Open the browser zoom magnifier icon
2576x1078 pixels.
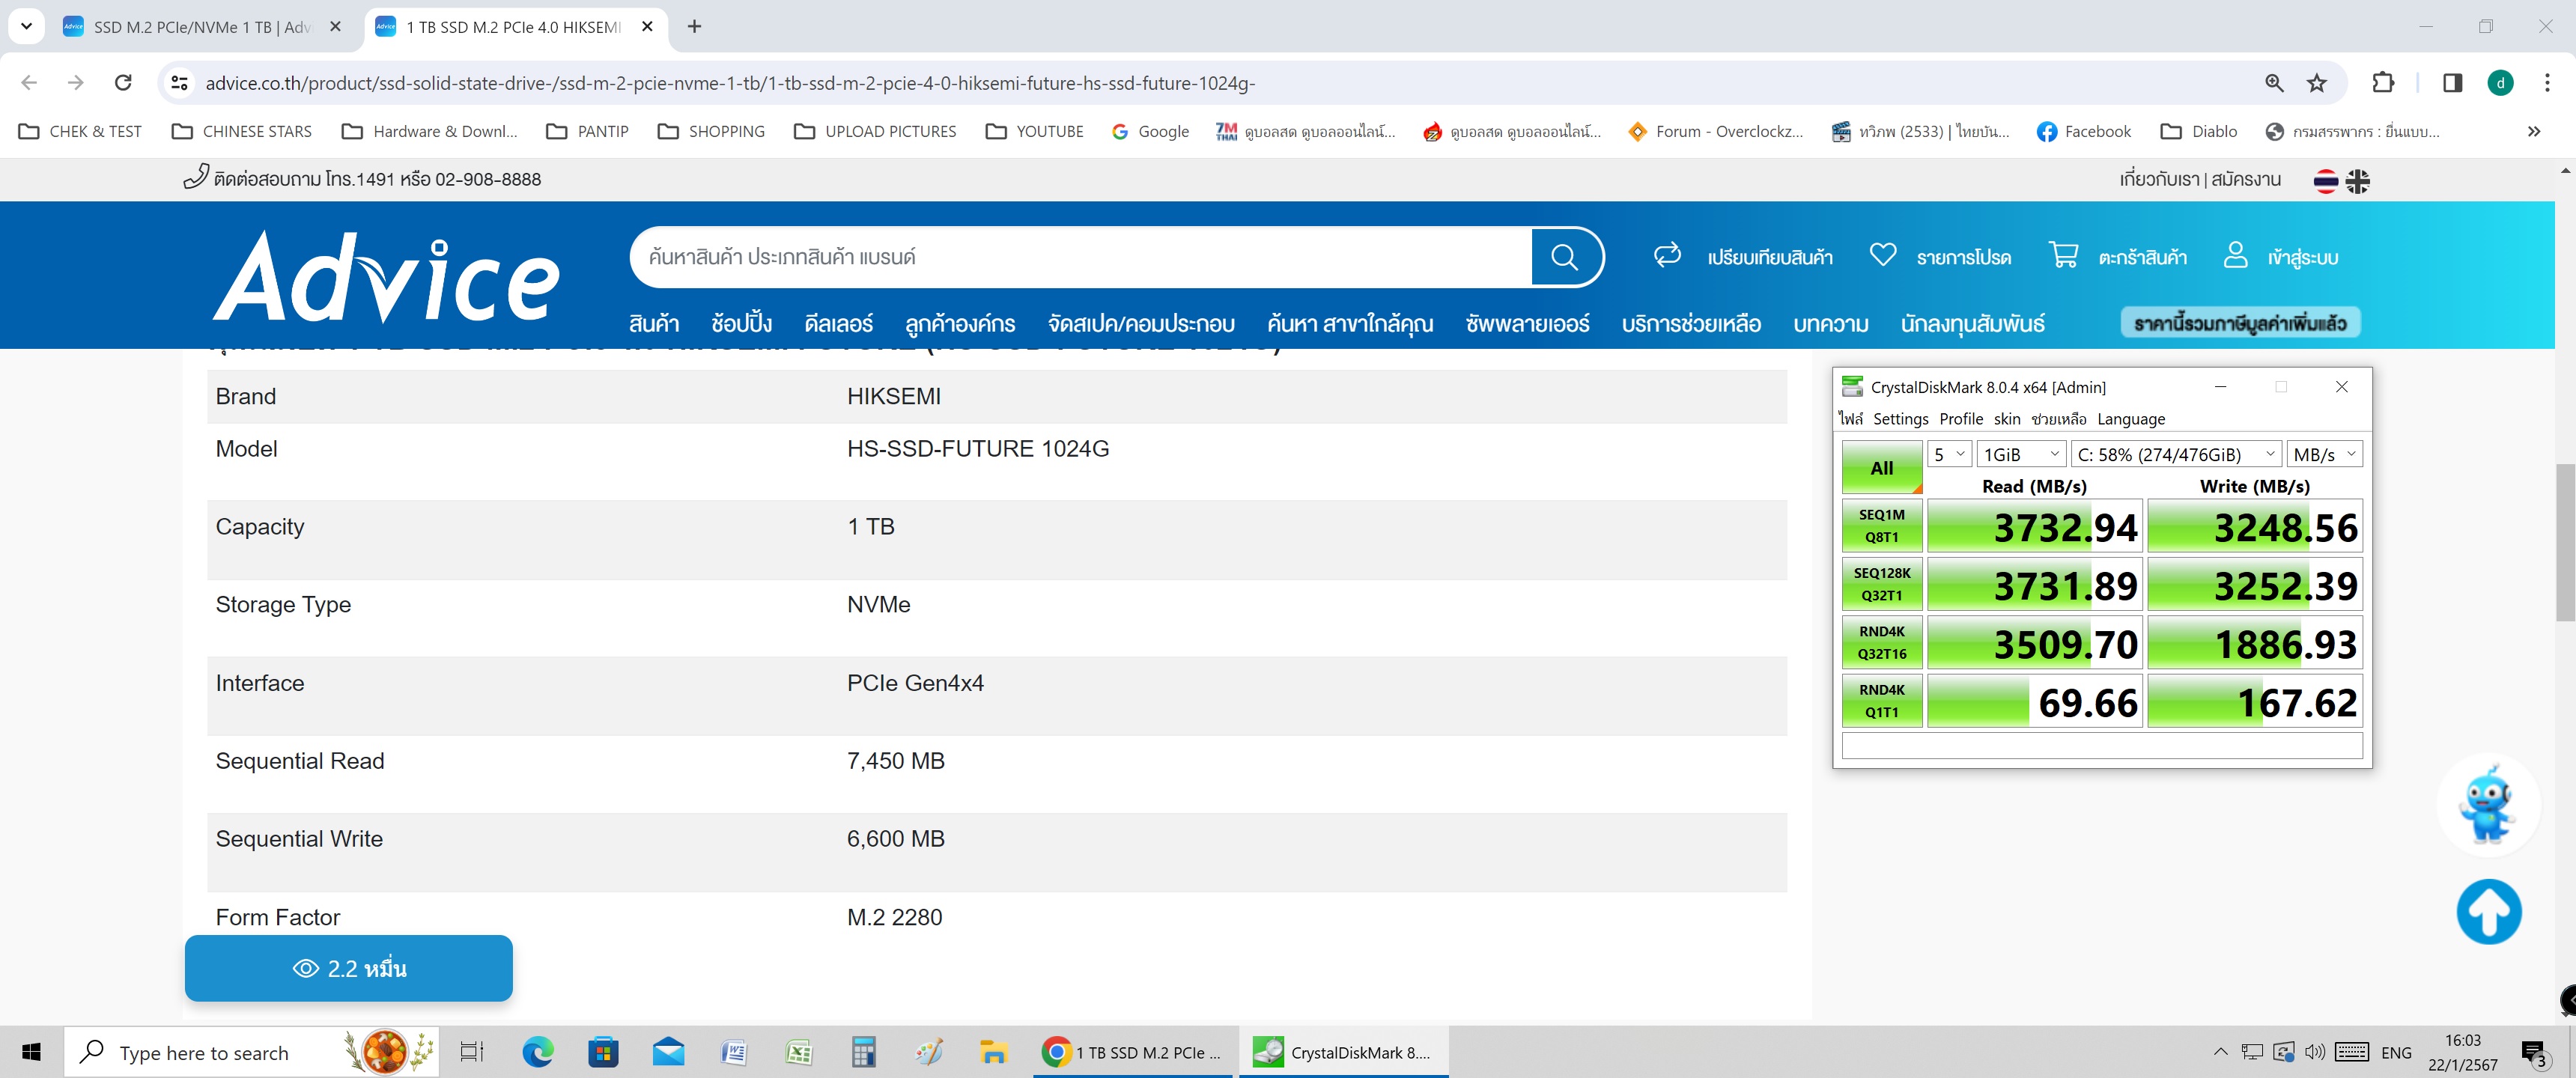[2274, 83]
